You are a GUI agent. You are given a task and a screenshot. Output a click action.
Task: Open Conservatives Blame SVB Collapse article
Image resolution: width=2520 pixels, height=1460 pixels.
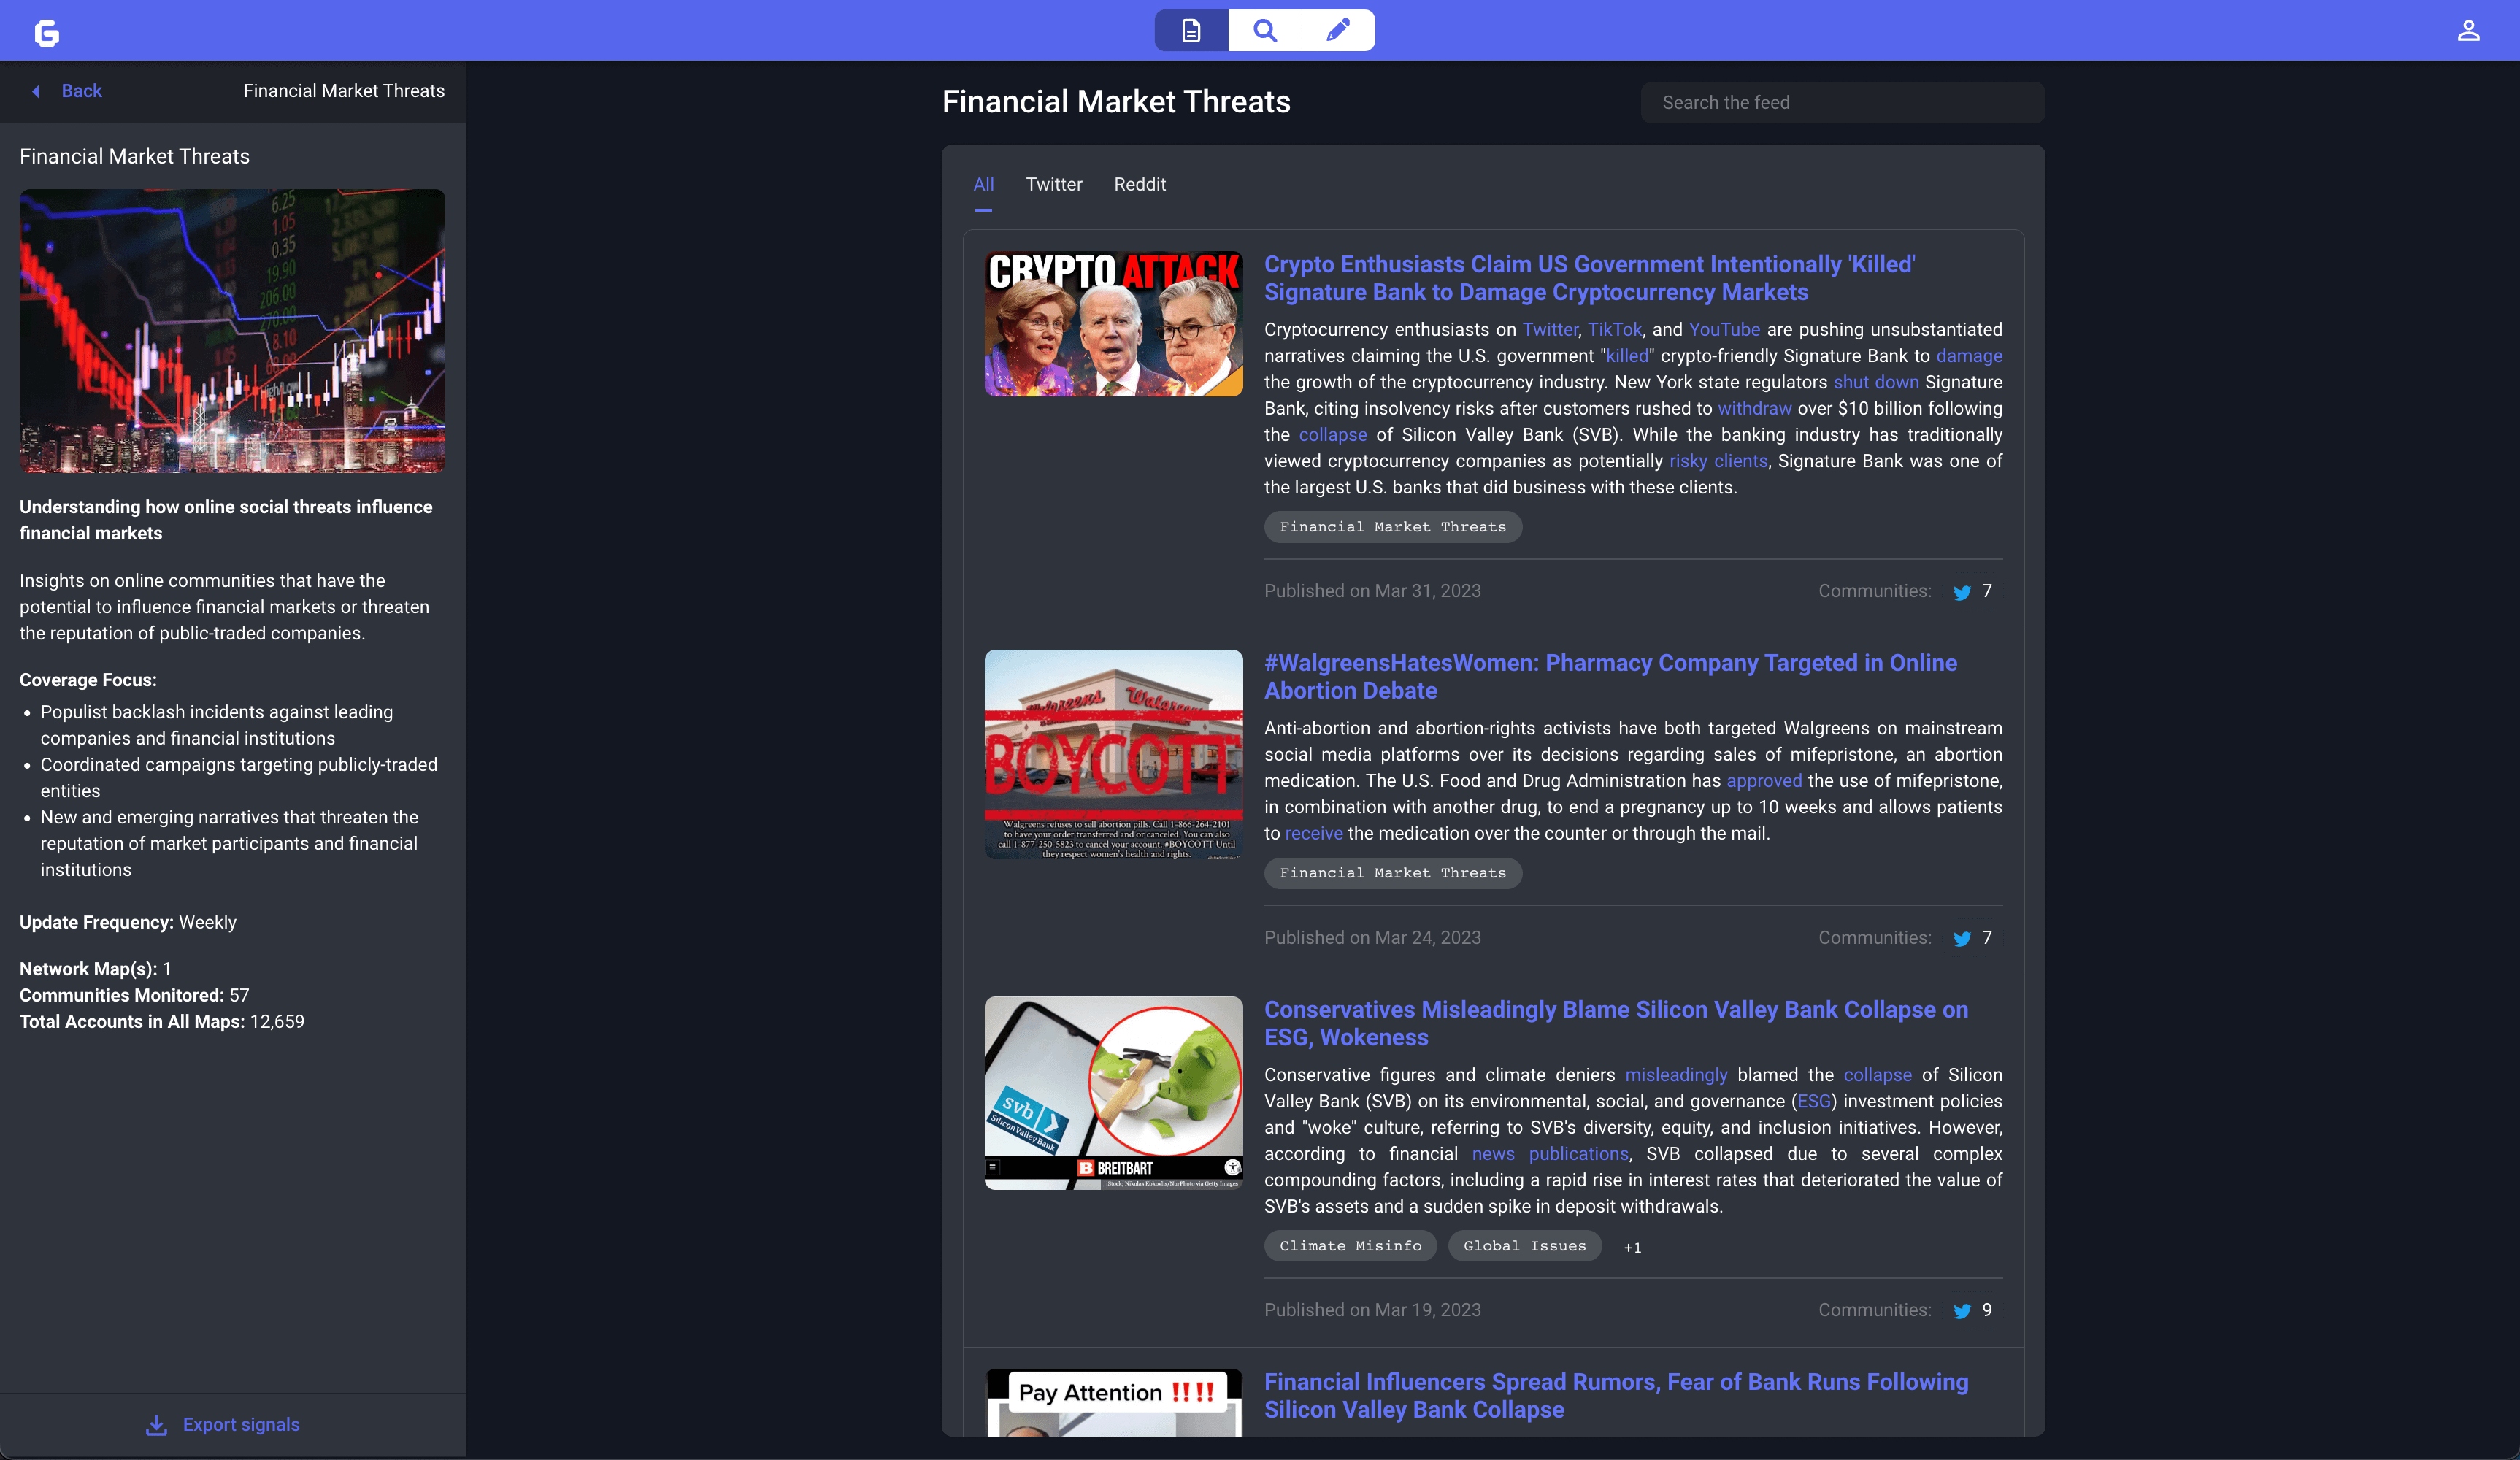click(1616, 1023)
